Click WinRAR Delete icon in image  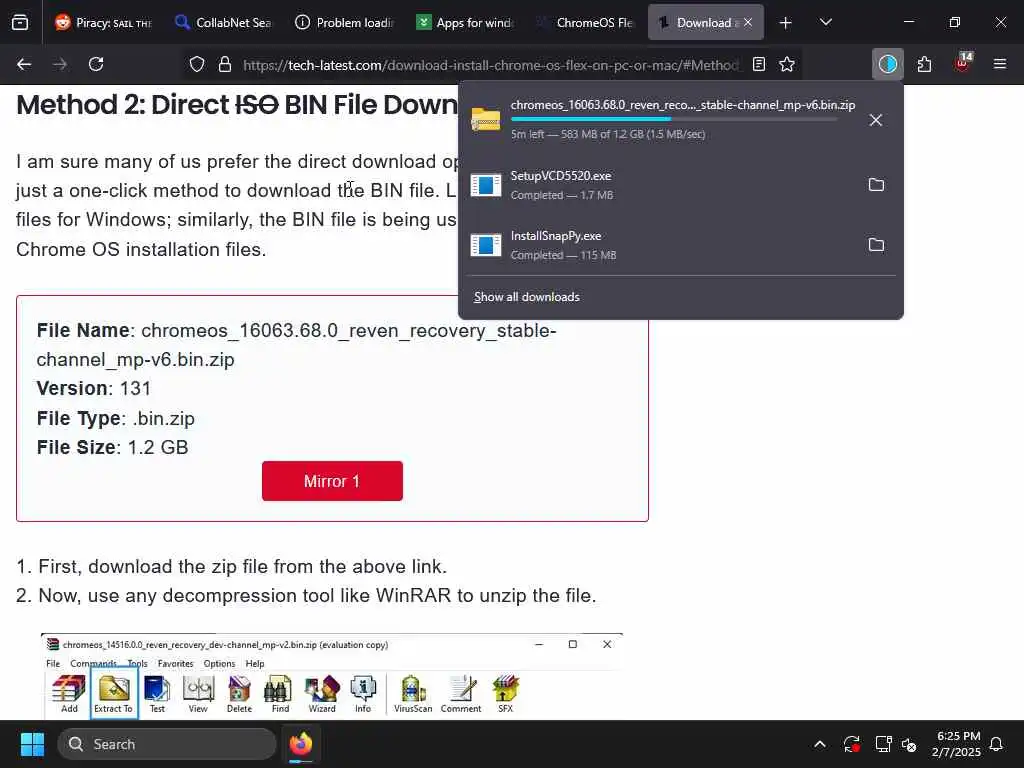pyautogui.click(x=239, y=694)
